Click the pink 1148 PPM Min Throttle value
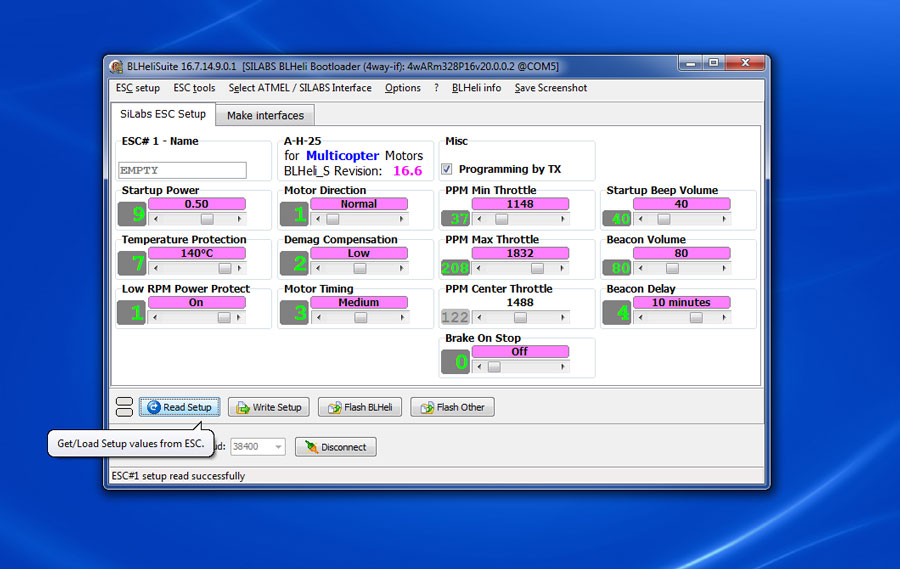The image size is (900, 569). [x=520, y=204]
